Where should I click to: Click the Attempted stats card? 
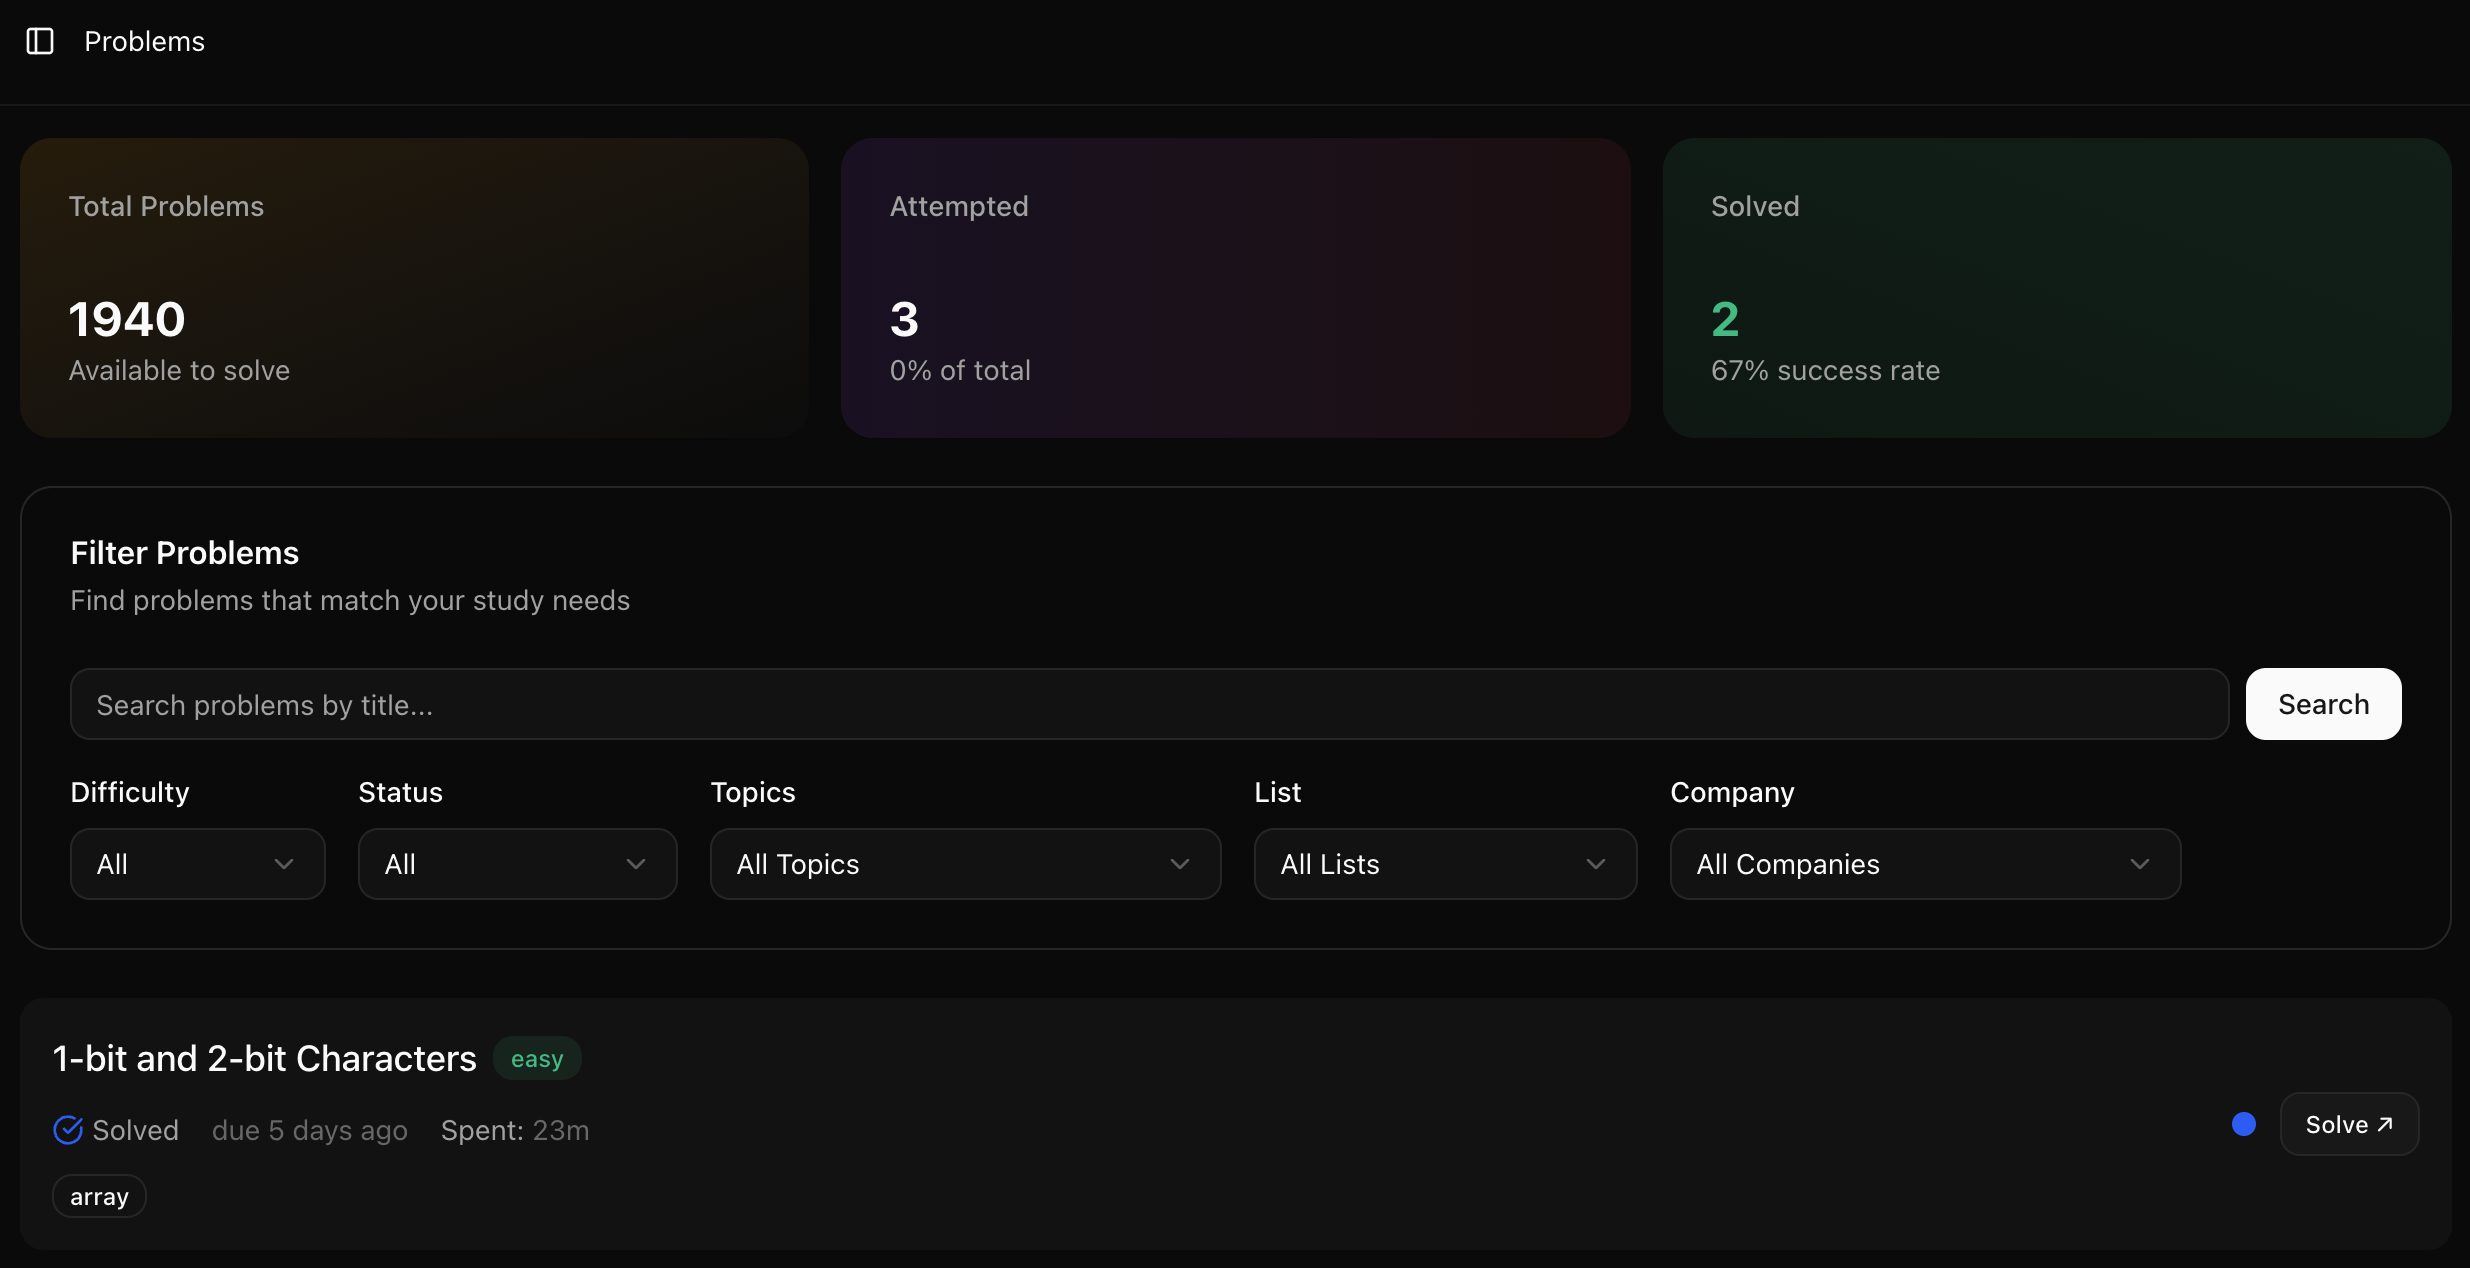click(x=1235, y=288)
